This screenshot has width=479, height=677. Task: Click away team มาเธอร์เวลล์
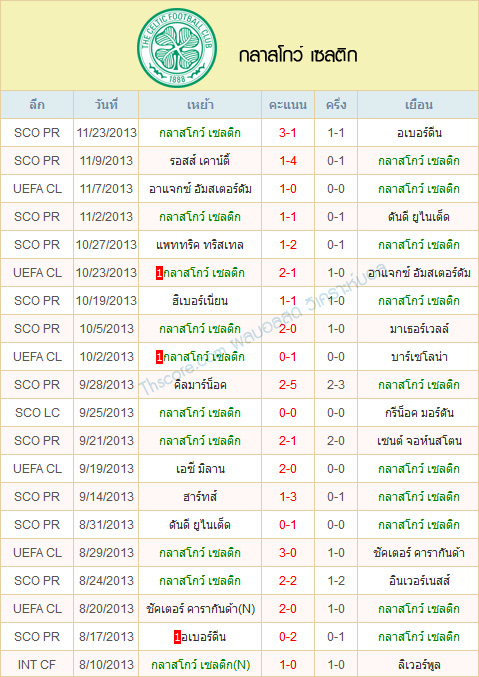click(x=419, y=329)
